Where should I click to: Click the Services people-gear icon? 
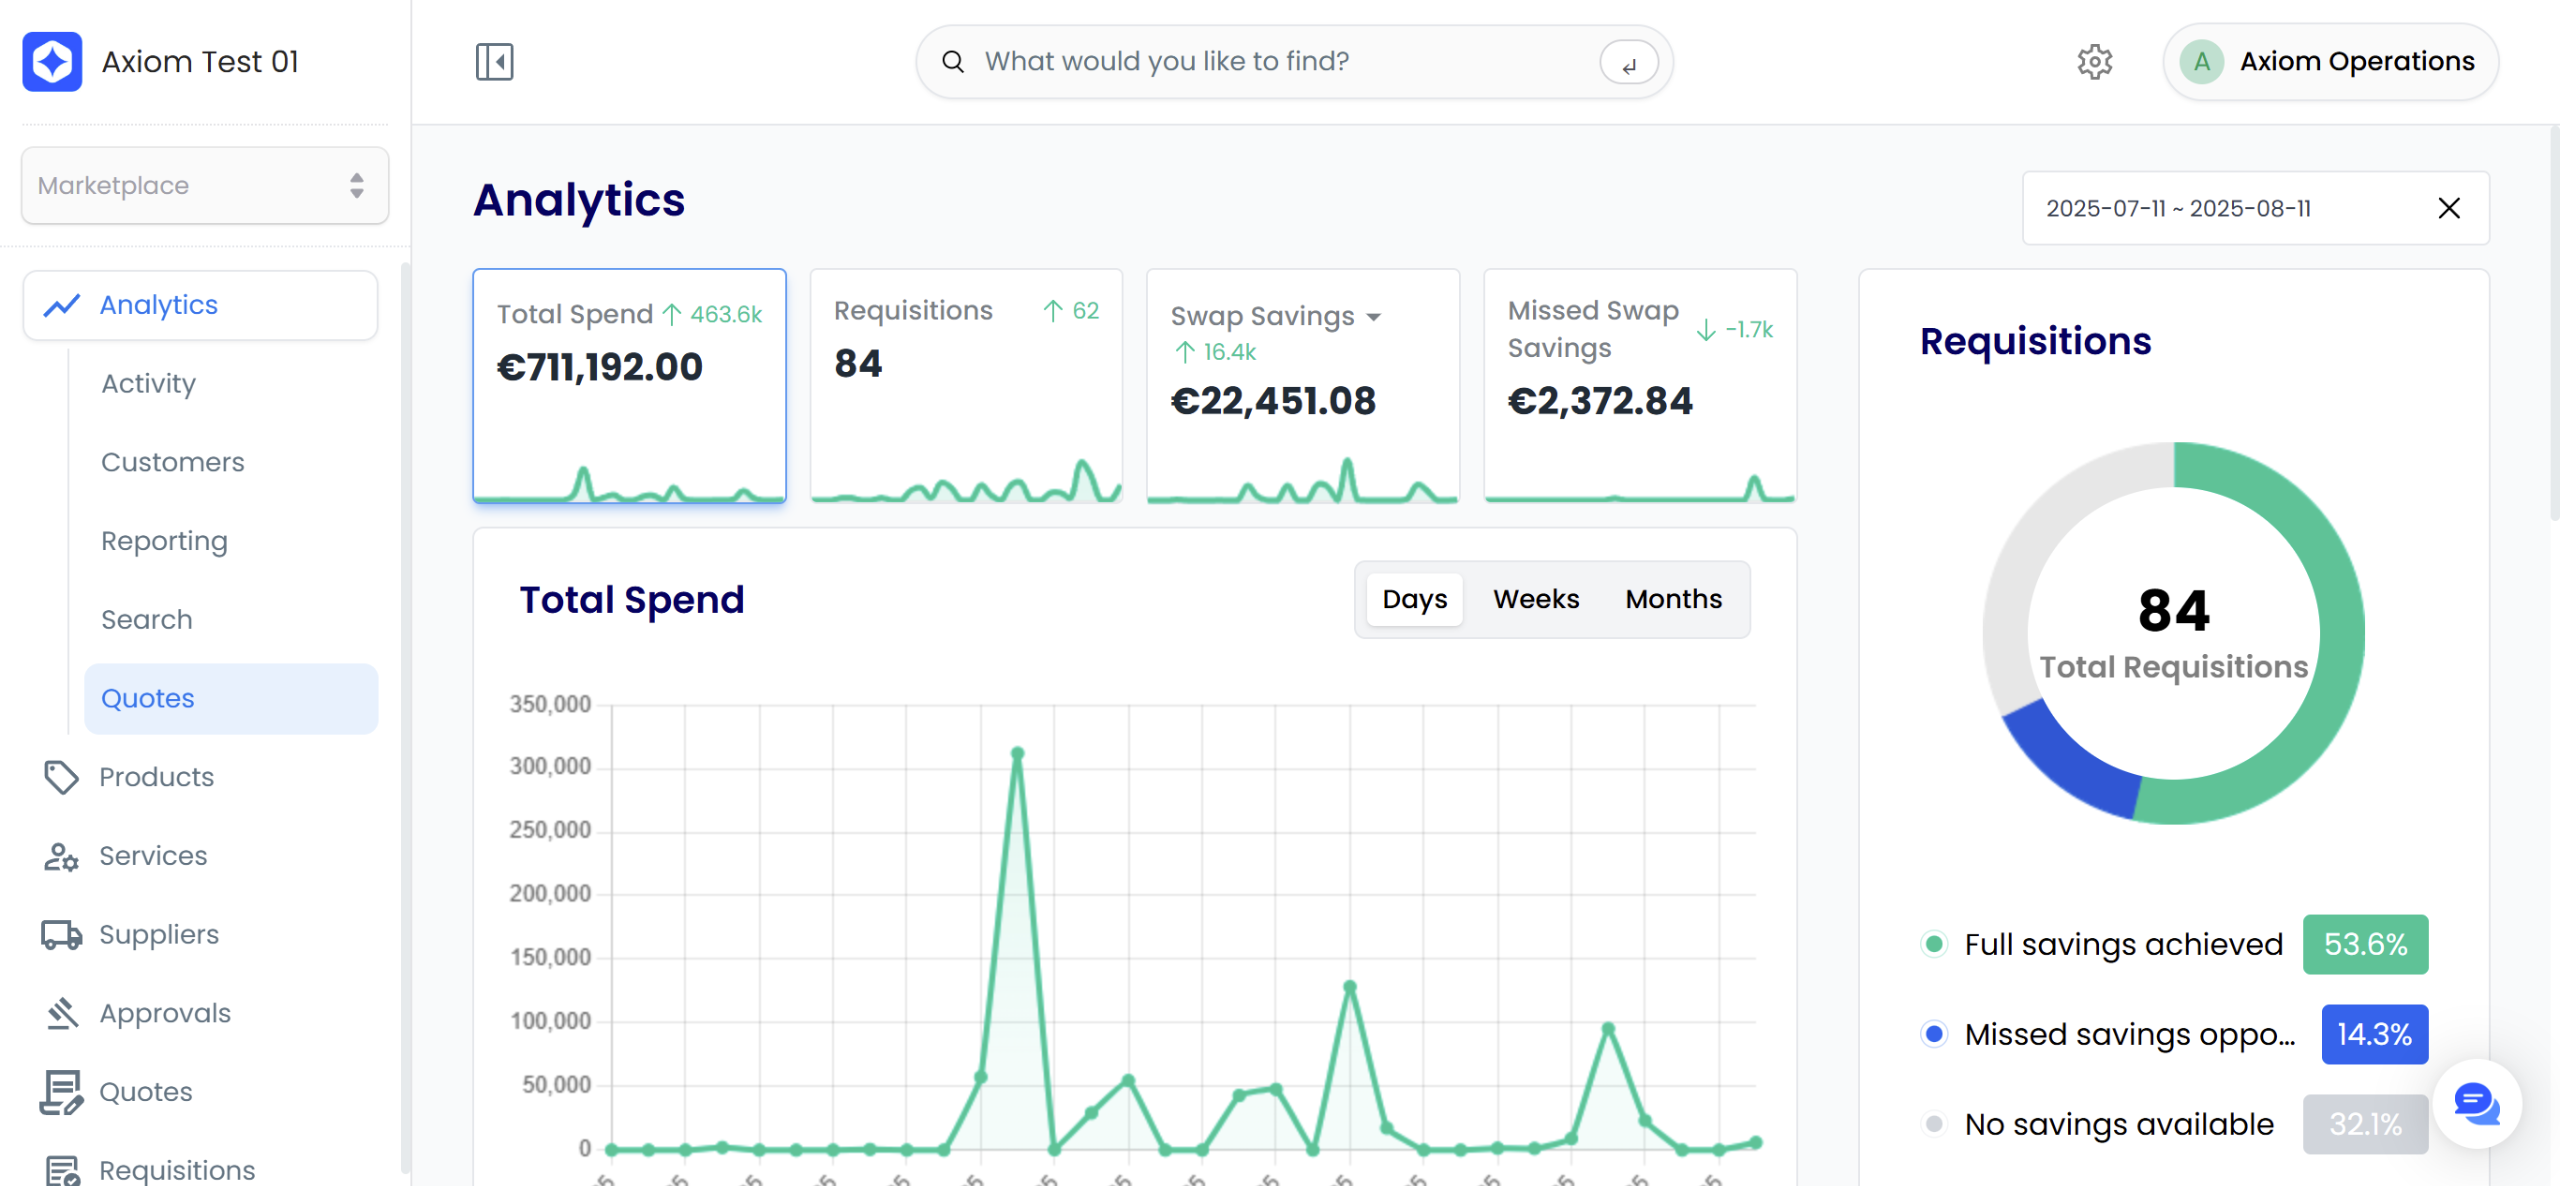[61, 856]
